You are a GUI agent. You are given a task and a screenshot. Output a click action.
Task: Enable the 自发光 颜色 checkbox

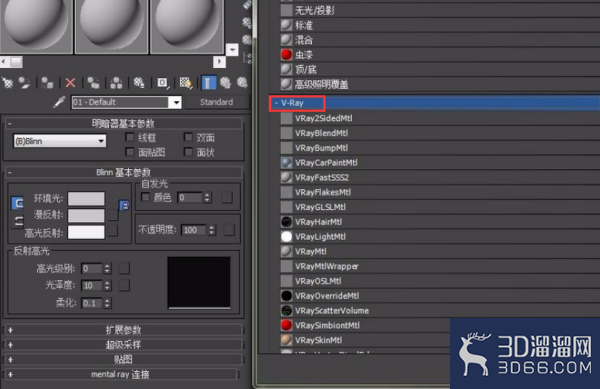(x=145, y=197)
